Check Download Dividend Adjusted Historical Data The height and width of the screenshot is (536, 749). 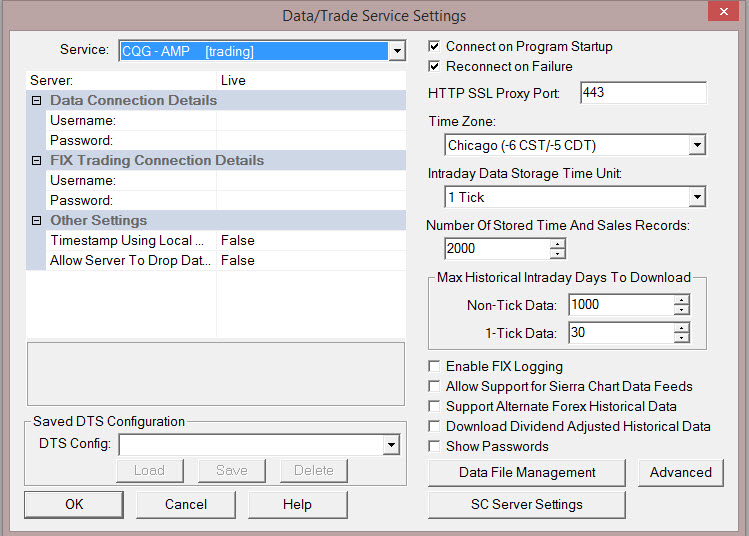click(x=434, y=427)
